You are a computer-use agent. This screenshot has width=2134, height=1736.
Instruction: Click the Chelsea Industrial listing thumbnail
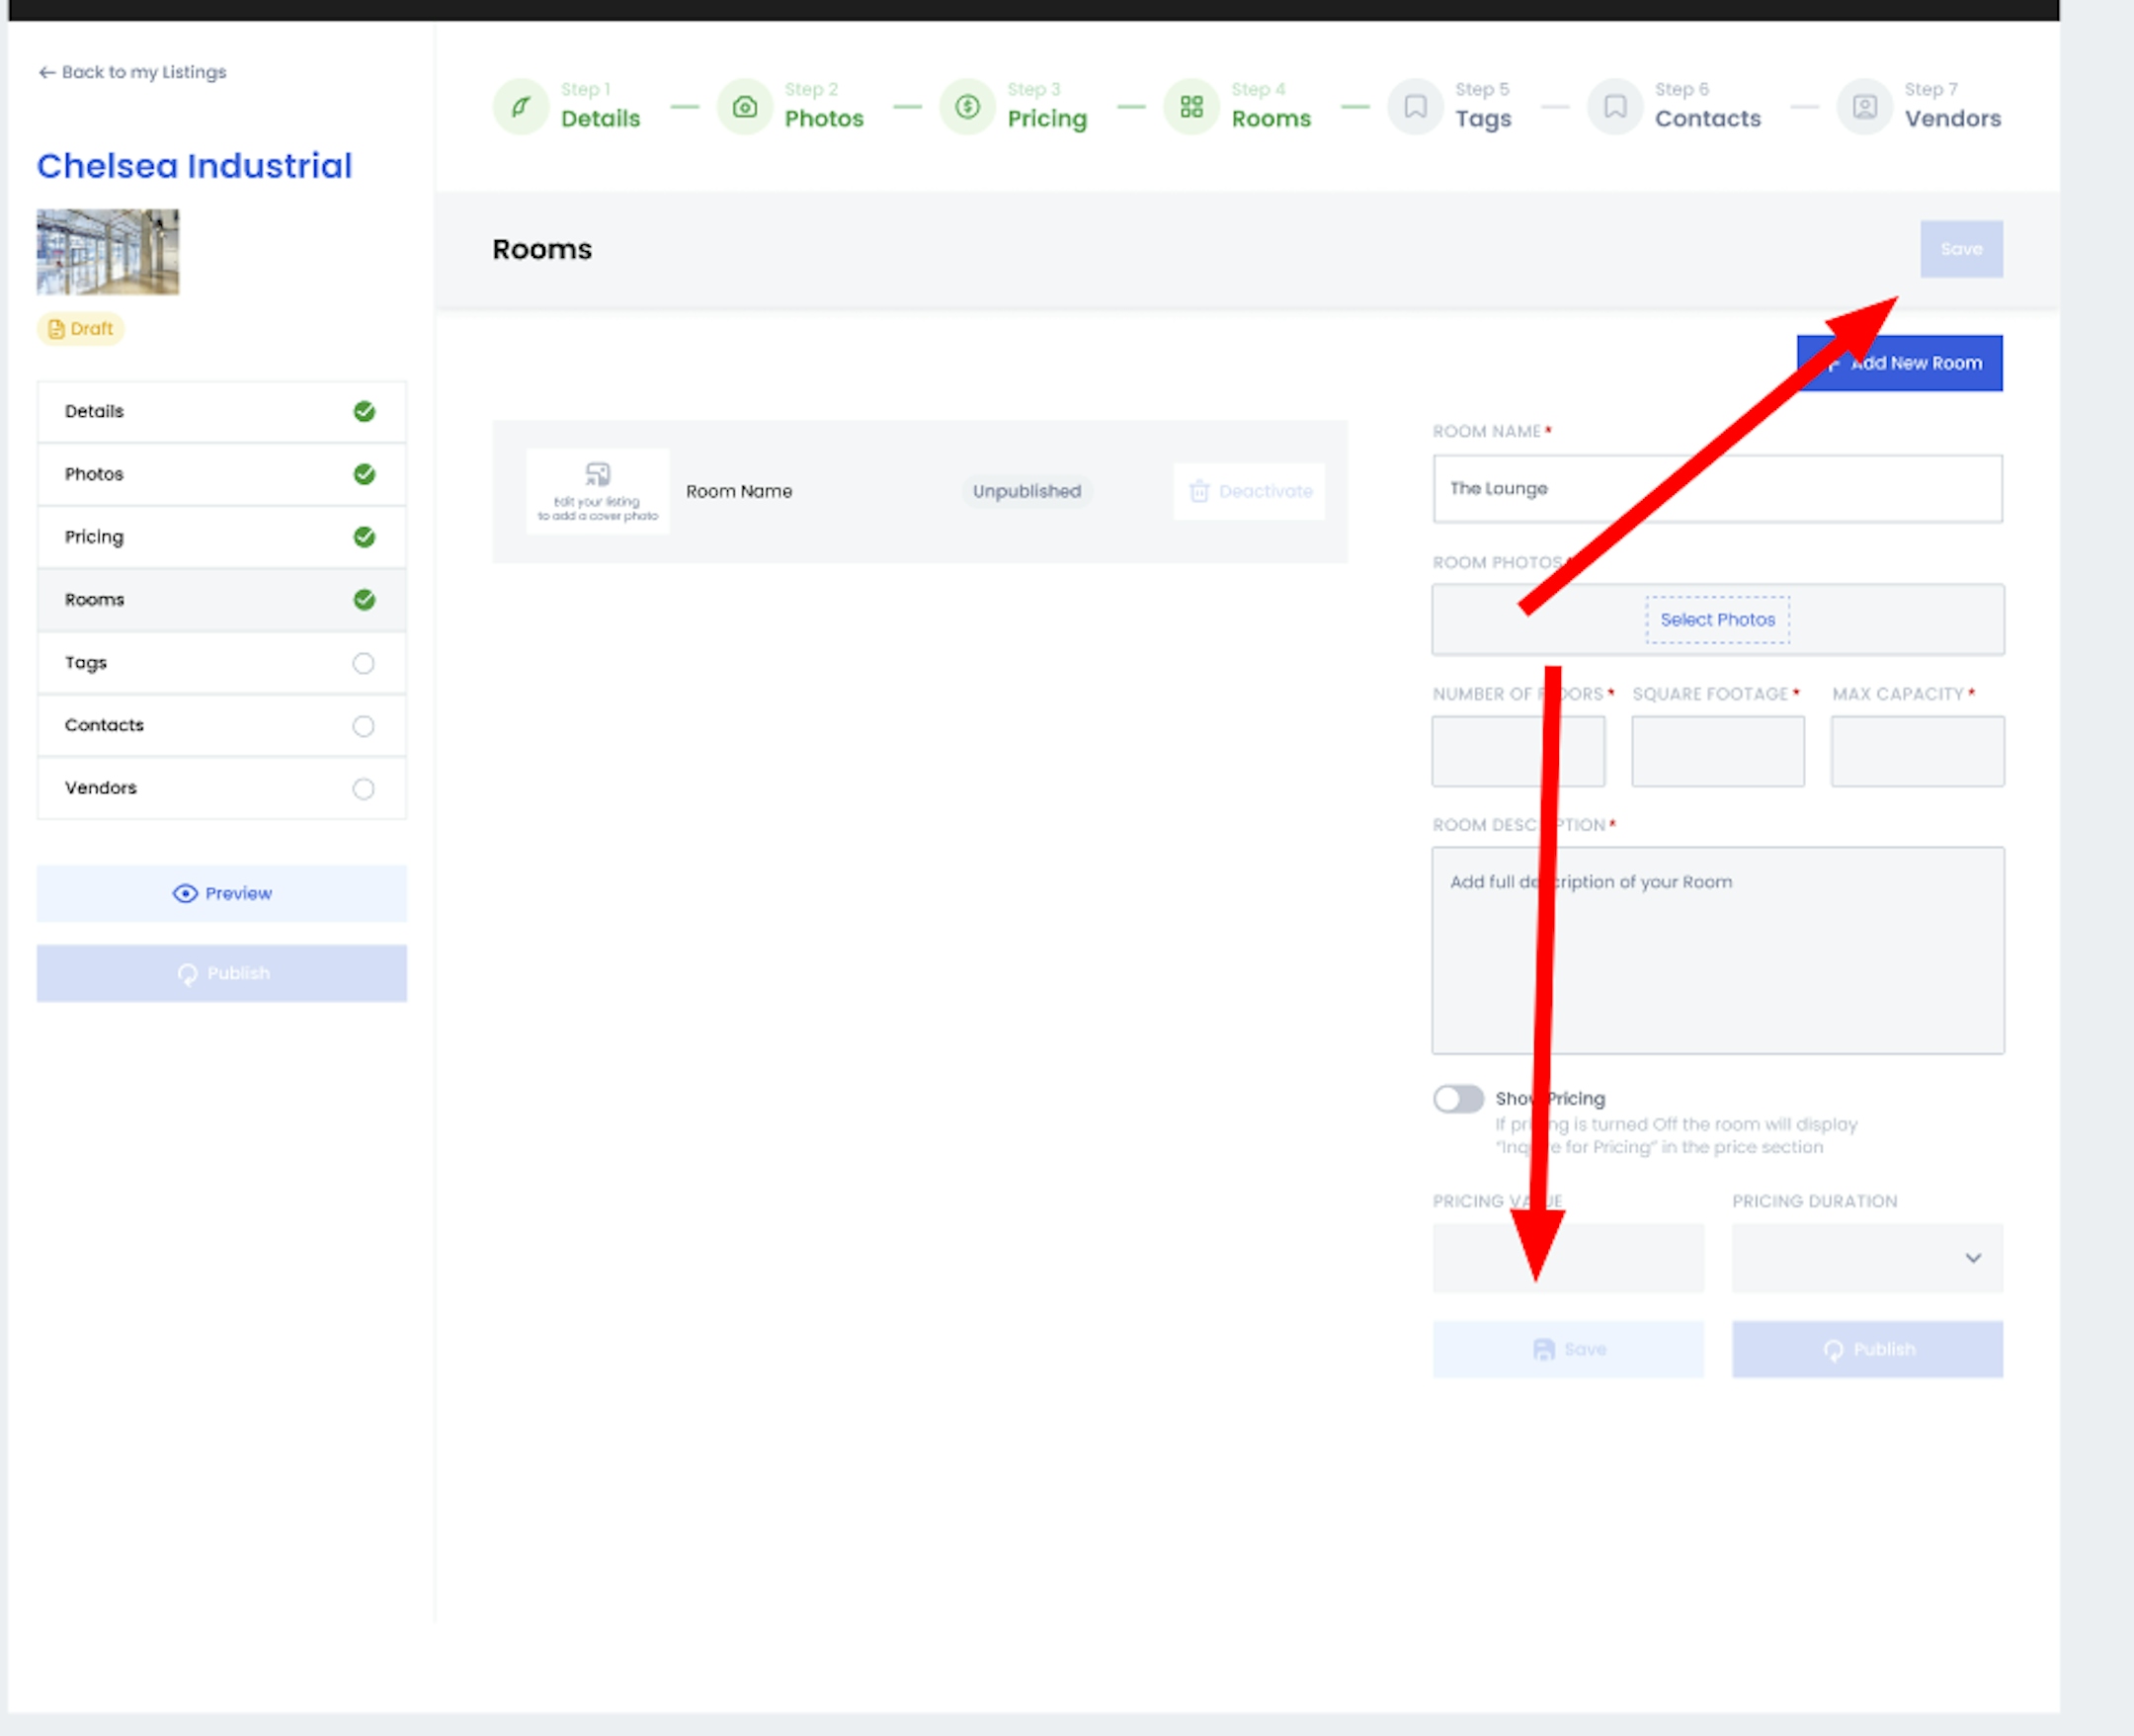tap(108, 252)
